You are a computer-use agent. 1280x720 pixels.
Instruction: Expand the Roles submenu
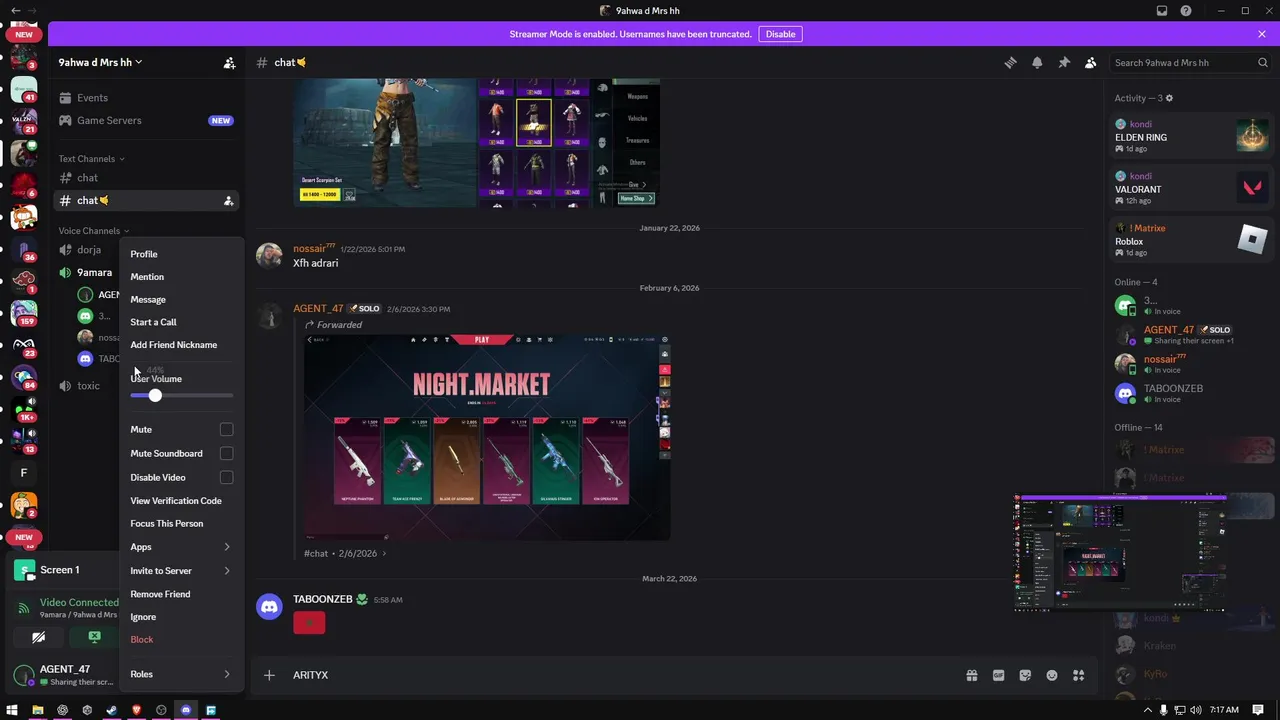tap(182, 674)
